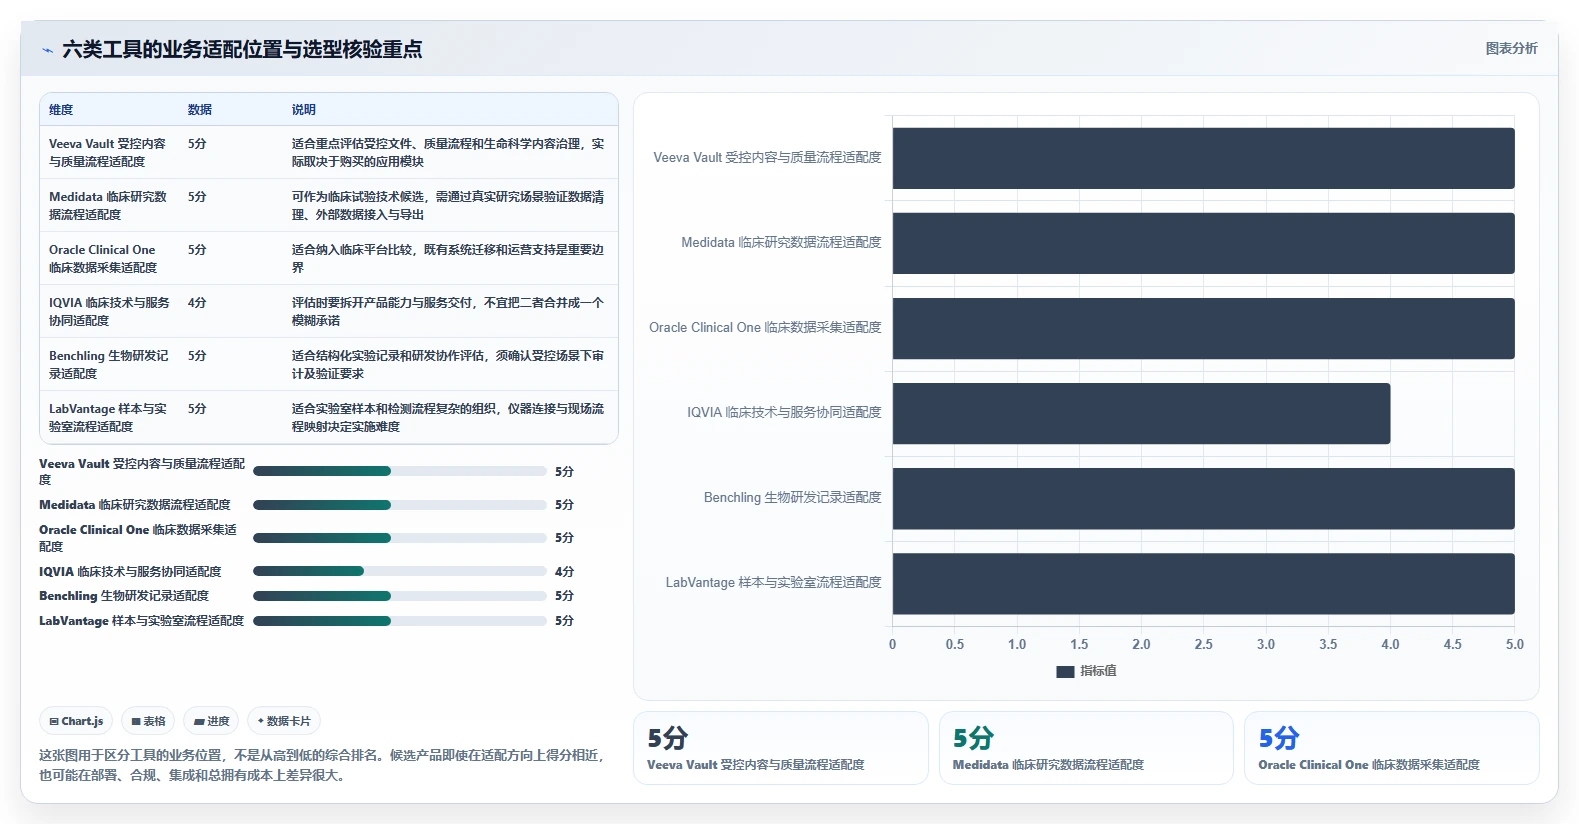Click the footnote starting 这张图用于区分工具的业务位置

click(x=323, y=765)
